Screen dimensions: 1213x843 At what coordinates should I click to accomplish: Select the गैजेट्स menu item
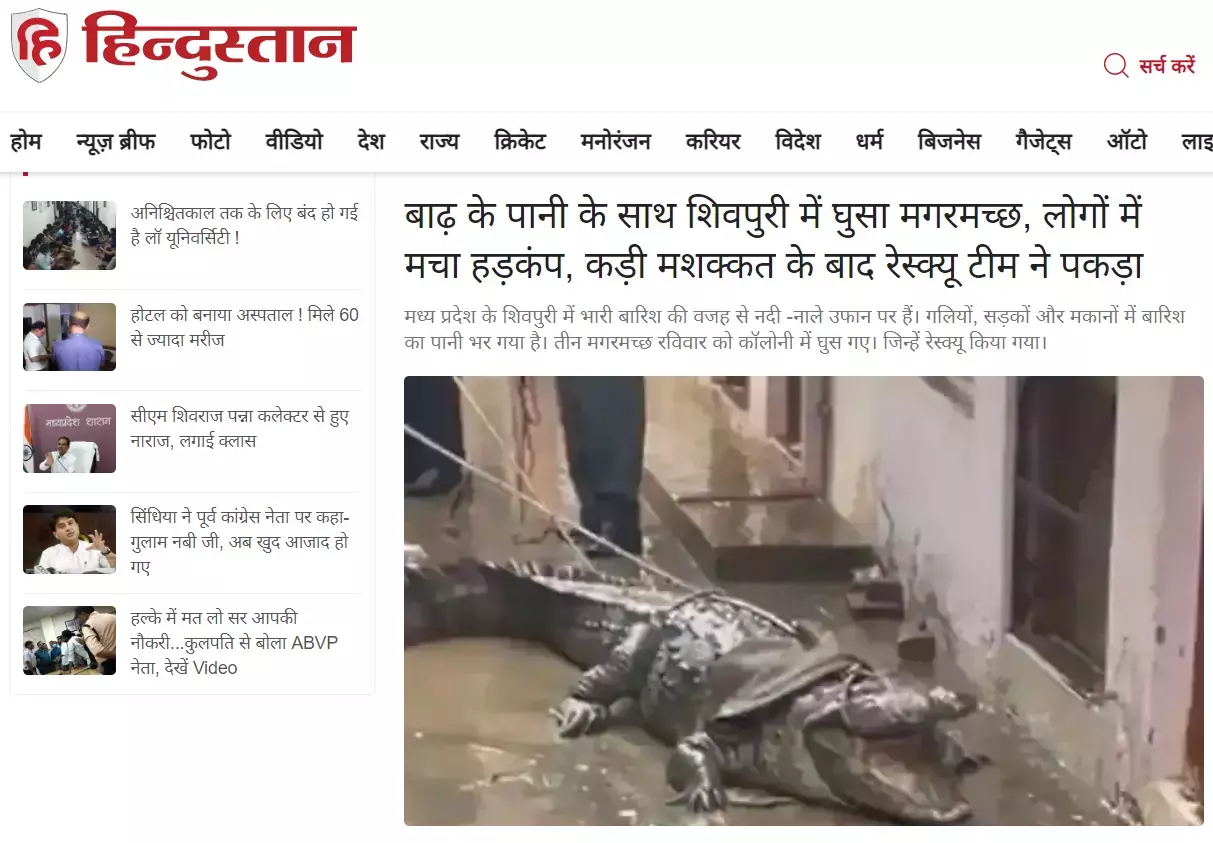[1043, 142]
